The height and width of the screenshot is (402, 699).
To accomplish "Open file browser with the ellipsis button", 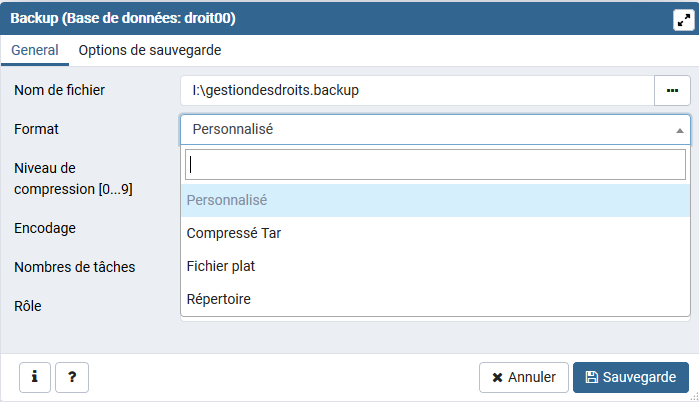I will (672, 90).
